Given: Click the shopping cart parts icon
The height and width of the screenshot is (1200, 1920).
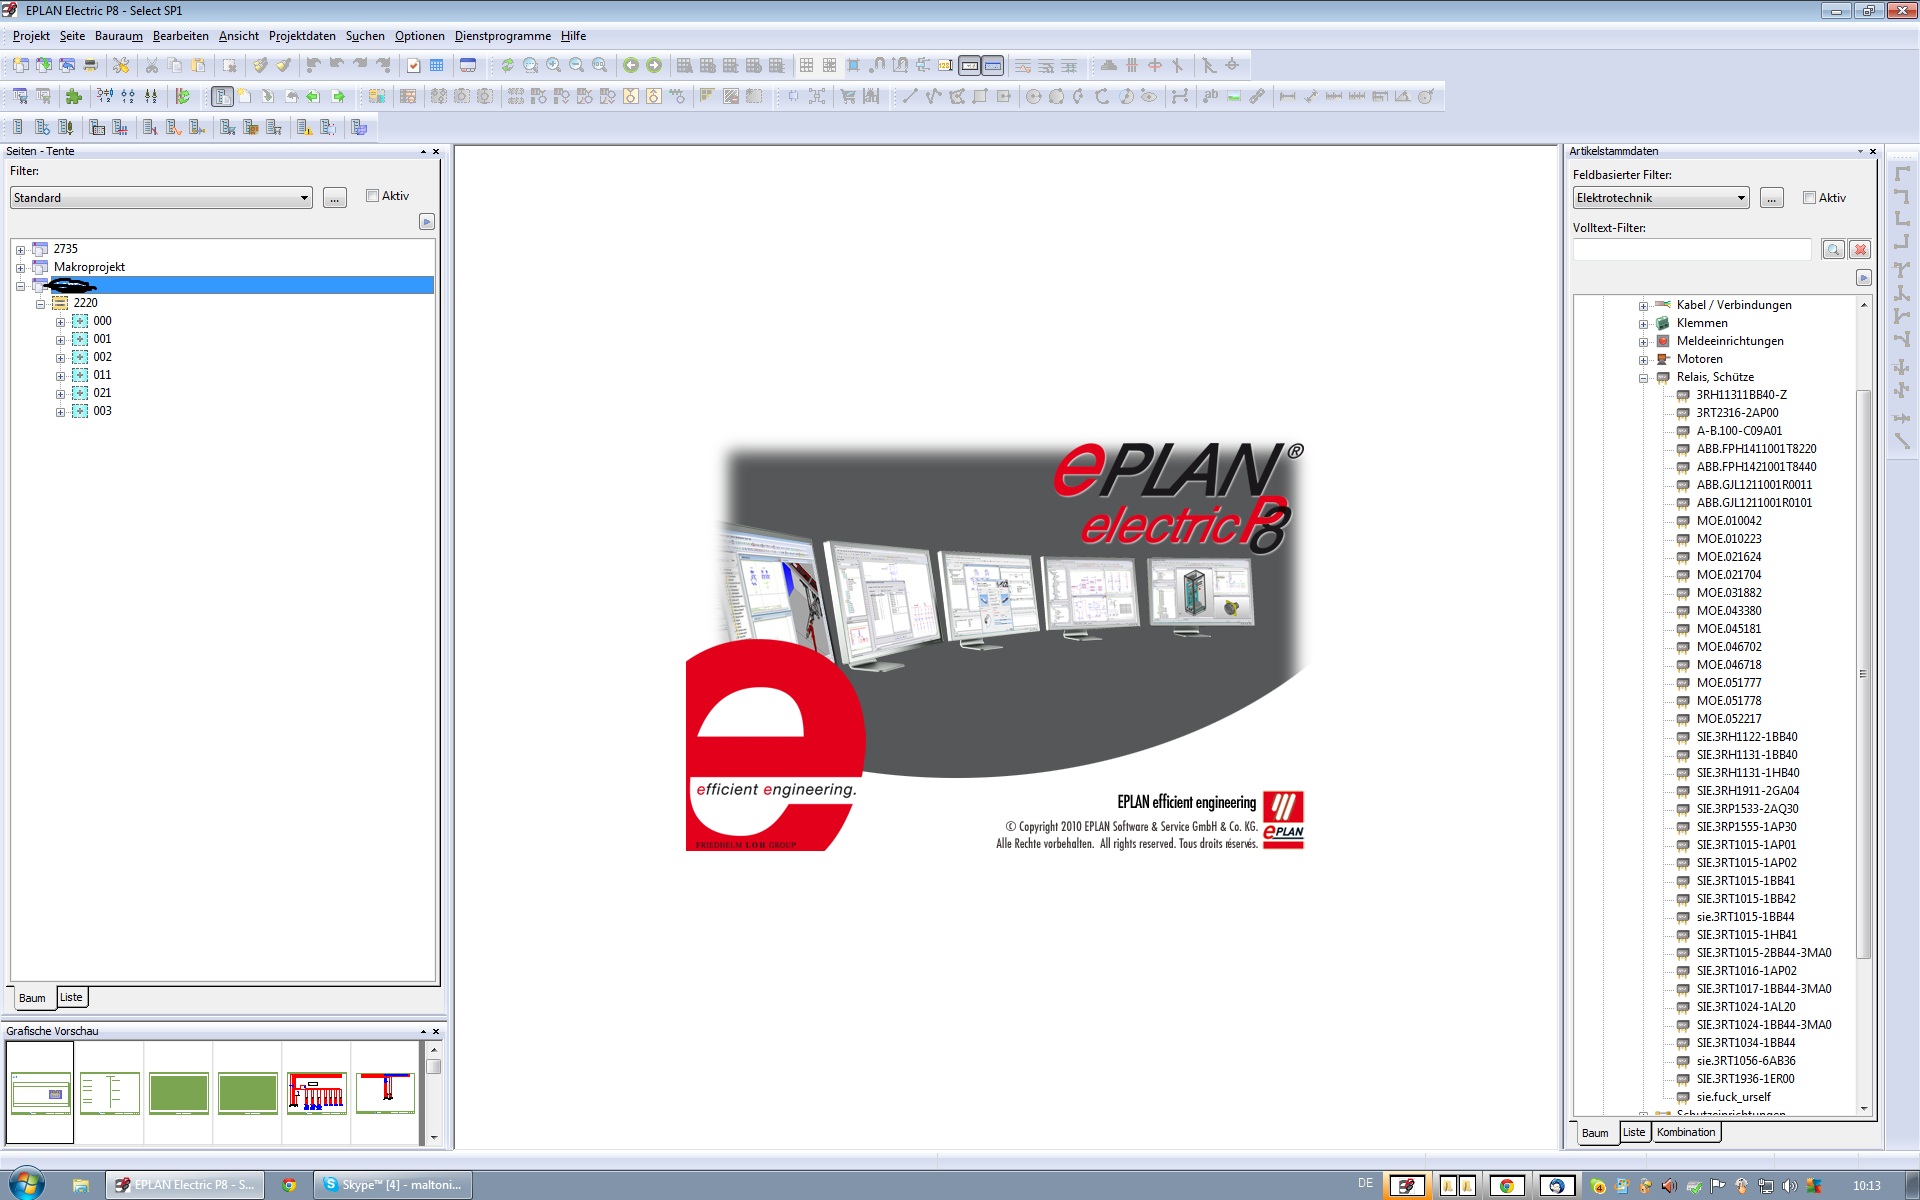Looking at the screenshot, I should coord(848,96).
